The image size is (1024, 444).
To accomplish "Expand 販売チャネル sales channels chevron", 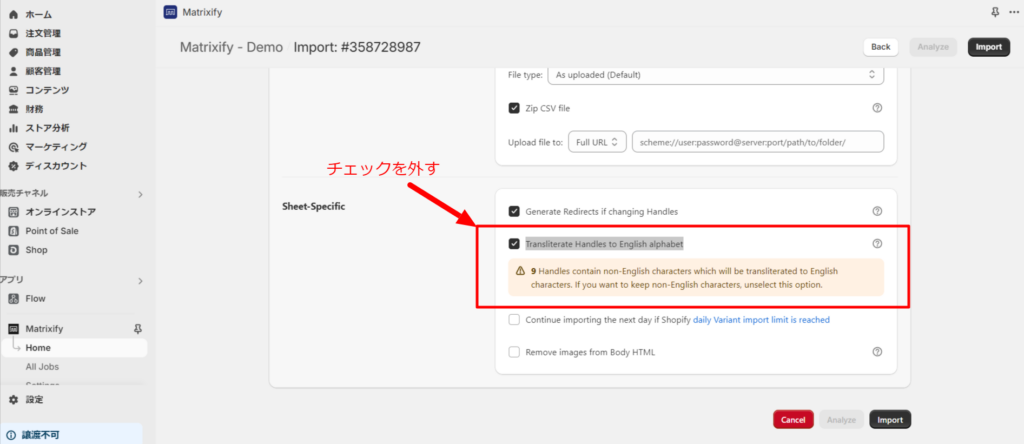I will (140, 194).
